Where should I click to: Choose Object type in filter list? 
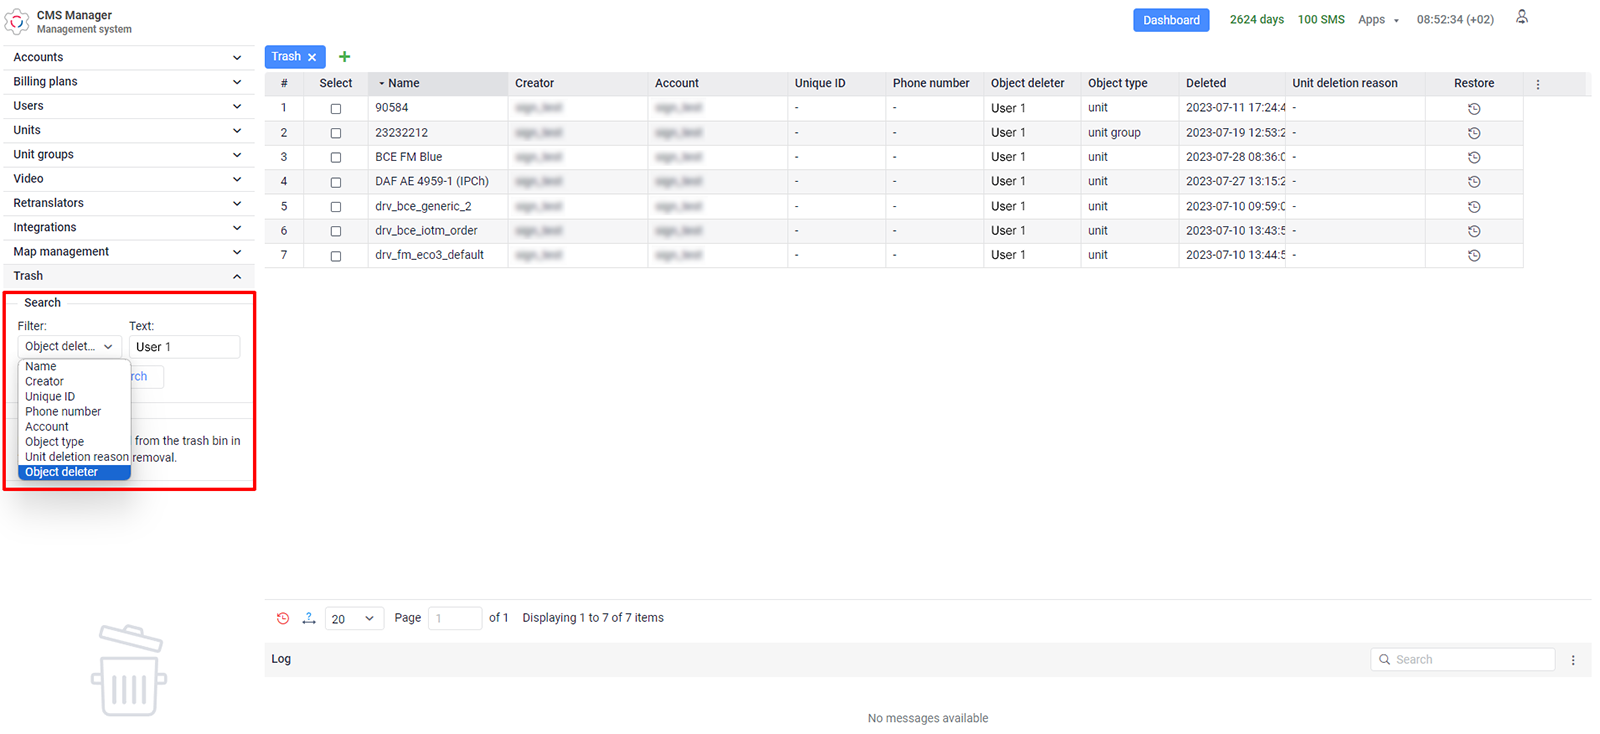(74, 442)
